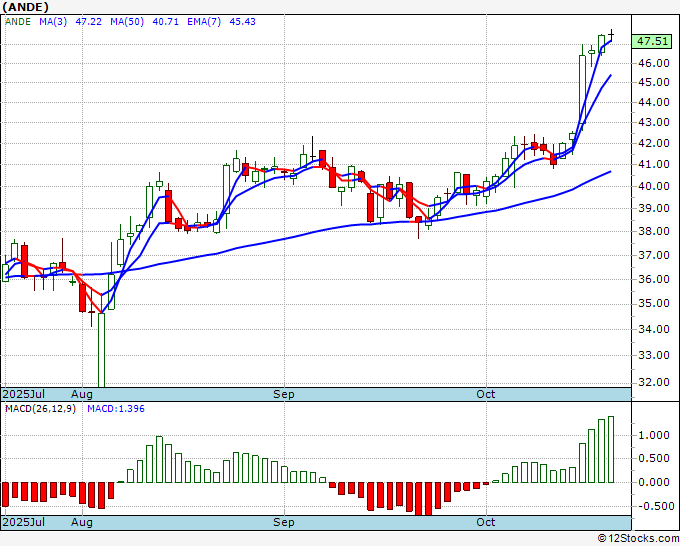Click the 39.00 price axis label
This screenshot has width=680, height=546.
pos(654,208)
